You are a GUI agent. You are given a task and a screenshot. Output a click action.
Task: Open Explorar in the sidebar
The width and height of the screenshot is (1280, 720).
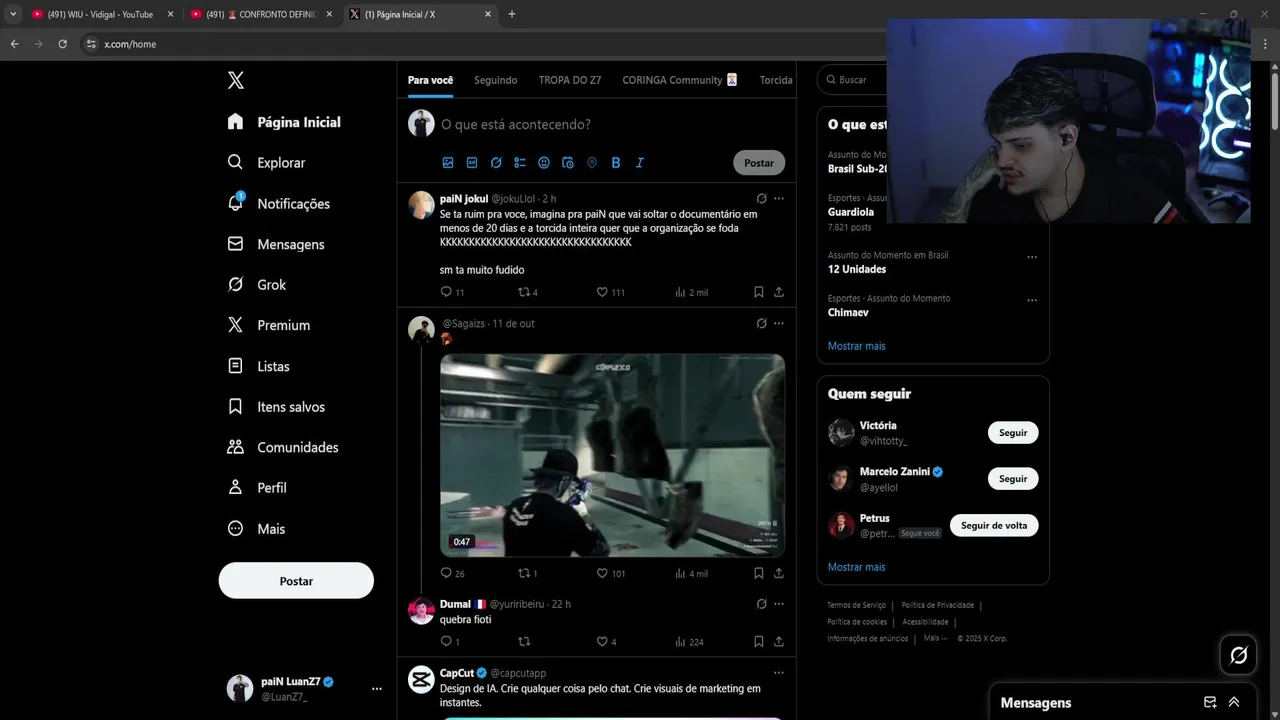[x=267, y=162]
